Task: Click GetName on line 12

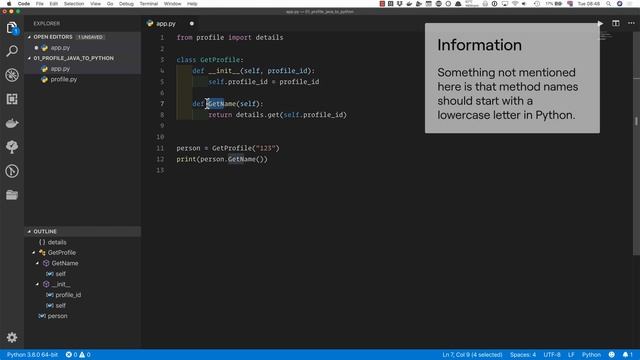Action: pyautogui.click(x=242, y=159)
